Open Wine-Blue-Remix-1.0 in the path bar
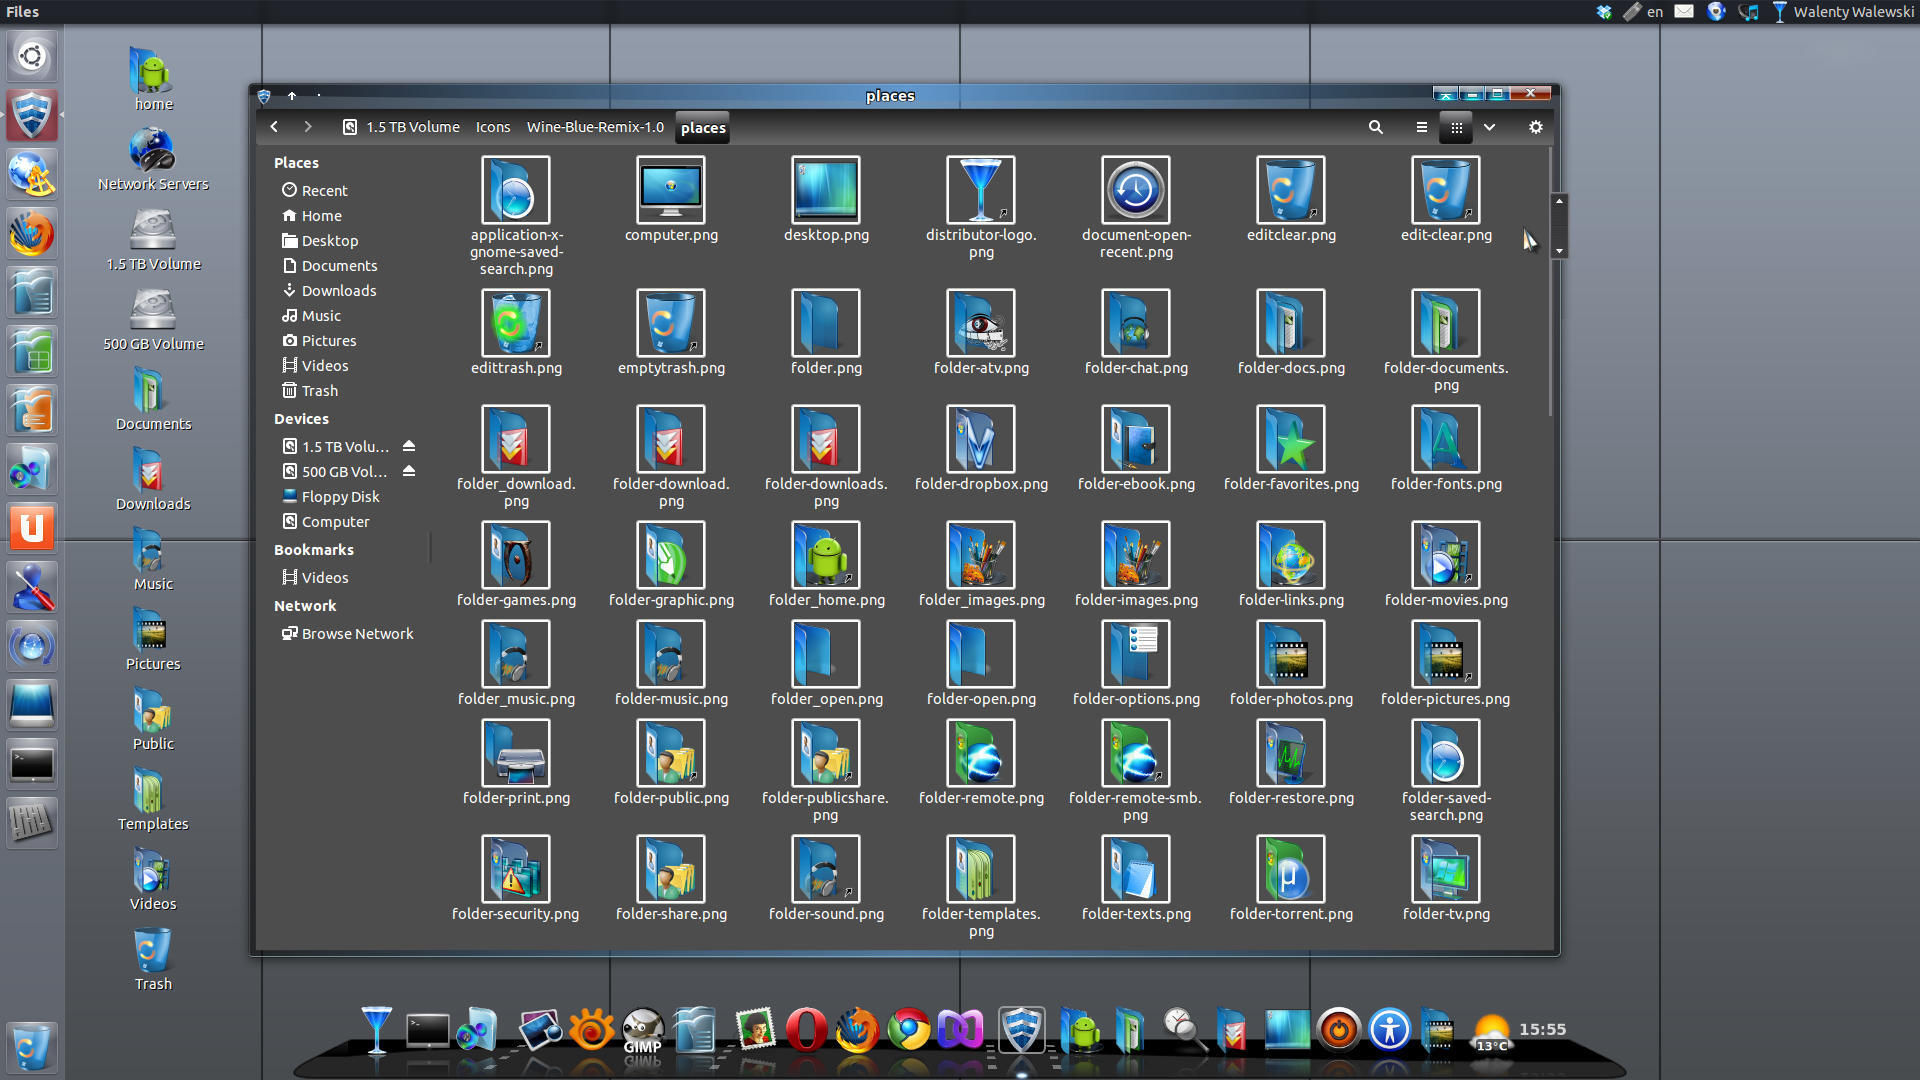 click(595, 127)
